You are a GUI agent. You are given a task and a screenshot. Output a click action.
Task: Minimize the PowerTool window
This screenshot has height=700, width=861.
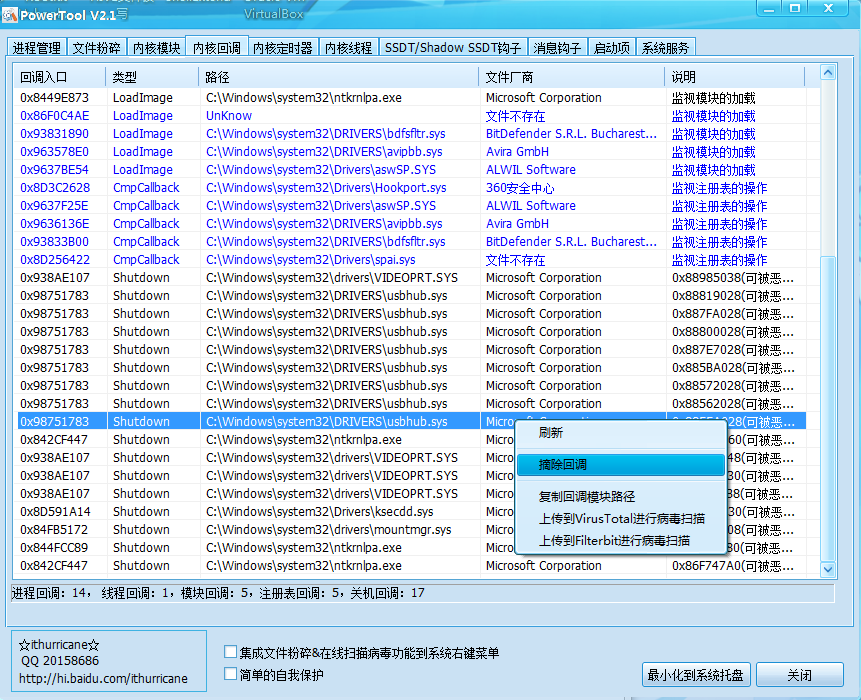[769, 8]
